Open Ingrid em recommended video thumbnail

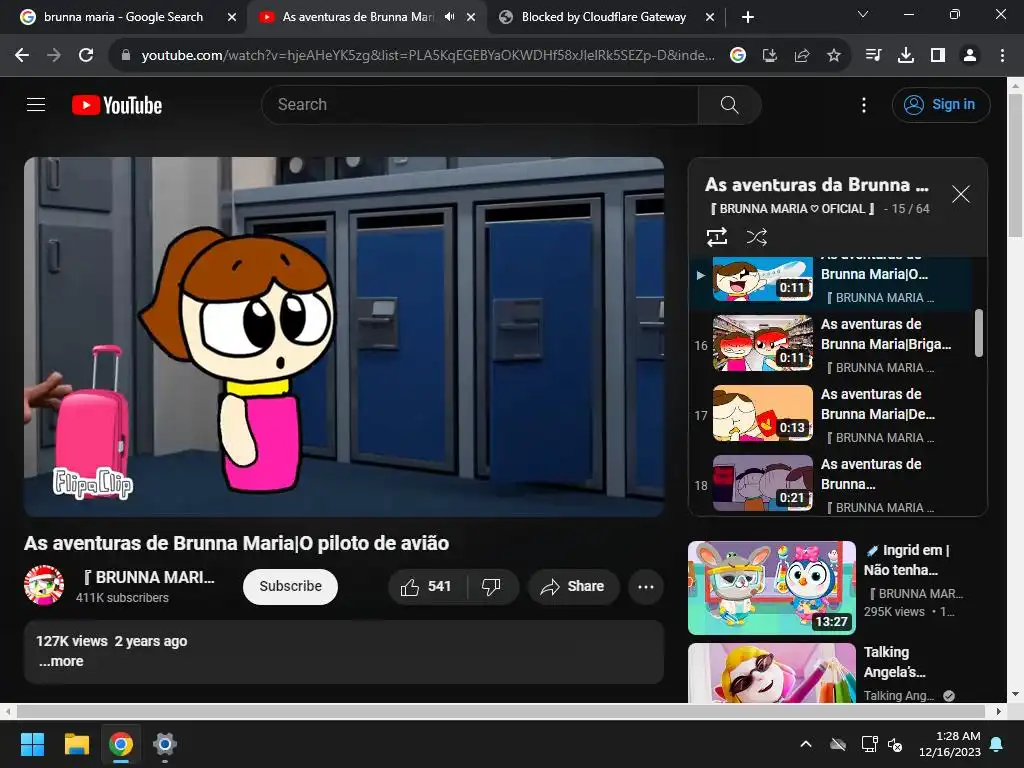(x=772, y=587)
